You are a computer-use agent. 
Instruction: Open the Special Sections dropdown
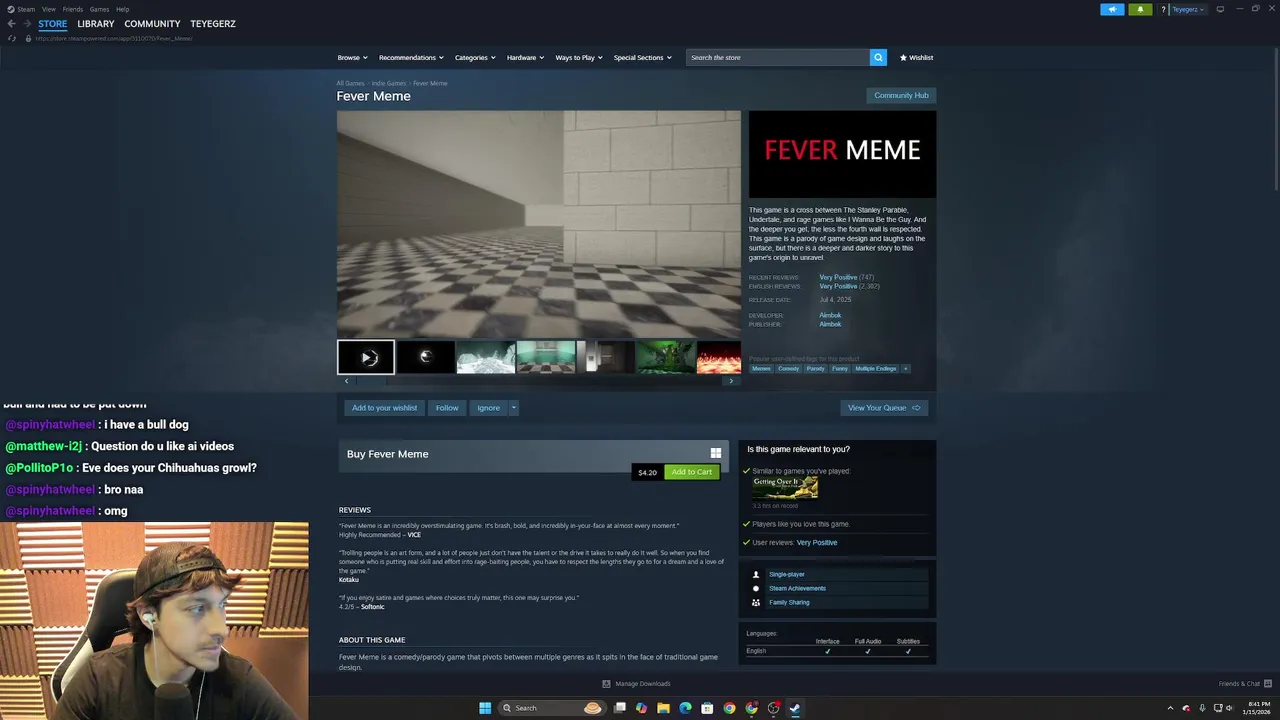tap(642, 57)
